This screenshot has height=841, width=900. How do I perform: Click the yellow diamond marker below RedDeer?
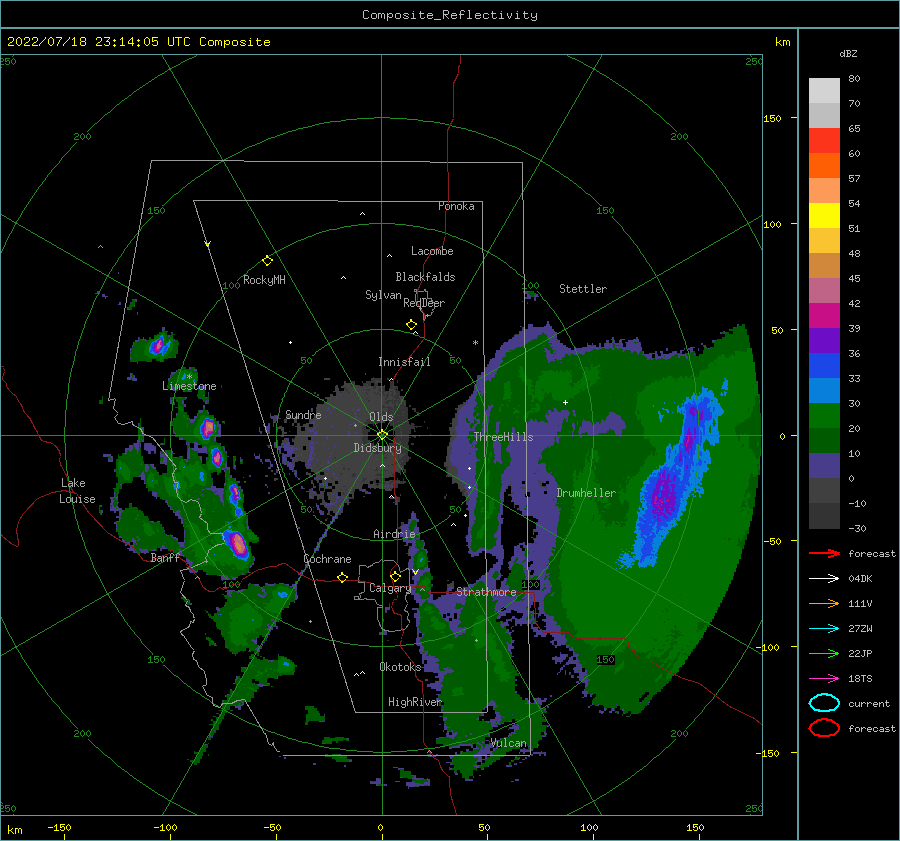(x=411, y=325)
